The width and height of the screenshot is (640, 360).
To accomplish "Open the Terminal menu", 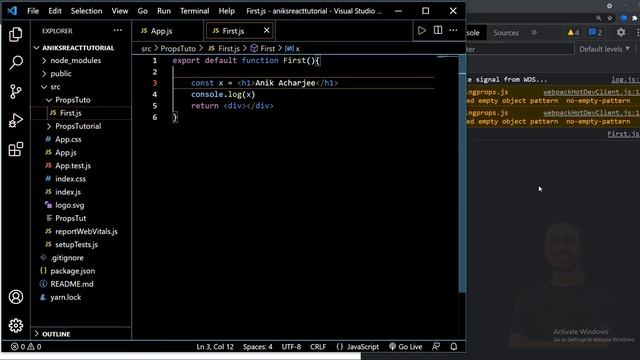I will (x=195, y=11).
